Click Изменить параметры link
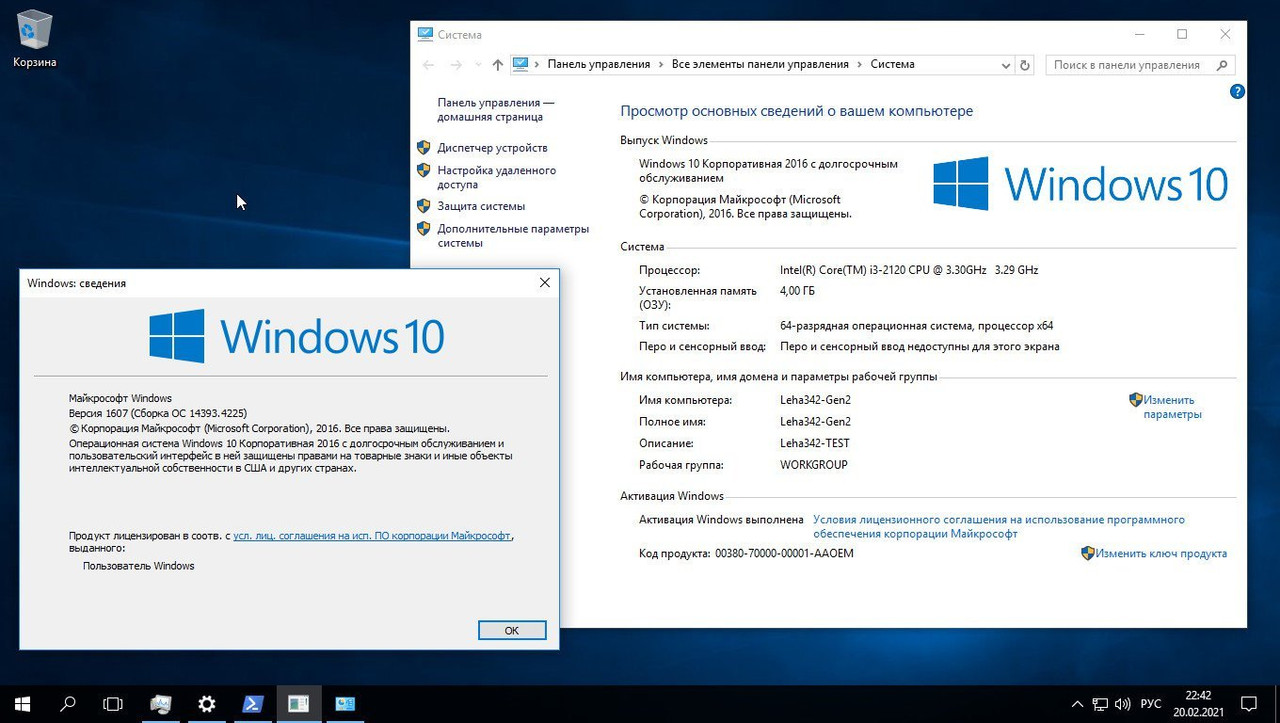This screenshot has width=1280, height=723. pos(1172,407)
